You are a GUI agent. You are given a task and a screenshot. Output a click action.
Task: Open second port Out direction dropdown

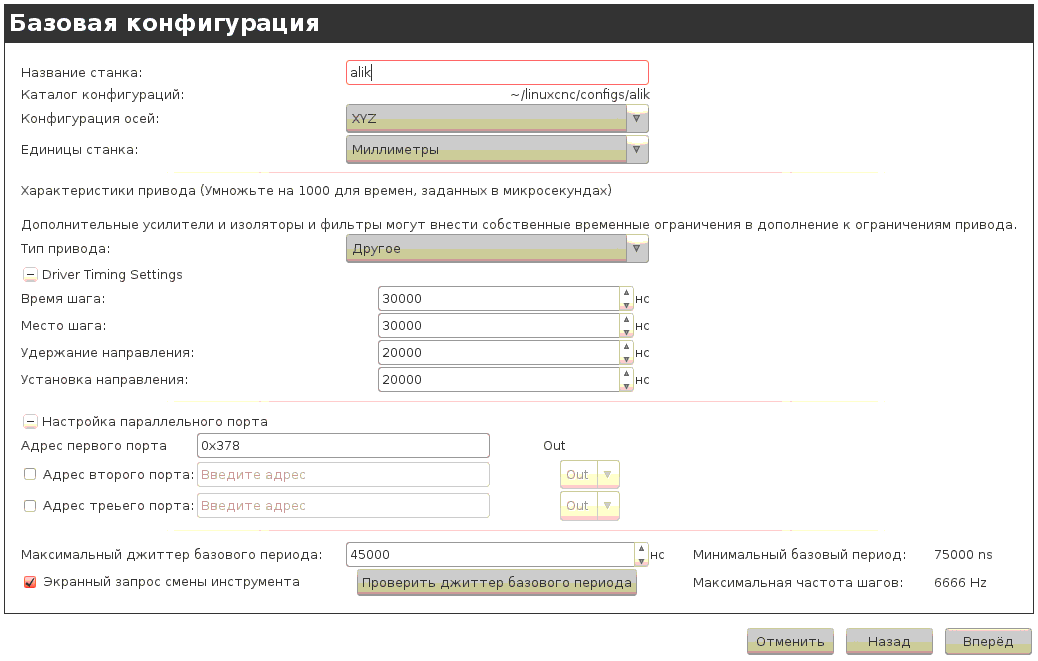590,474
